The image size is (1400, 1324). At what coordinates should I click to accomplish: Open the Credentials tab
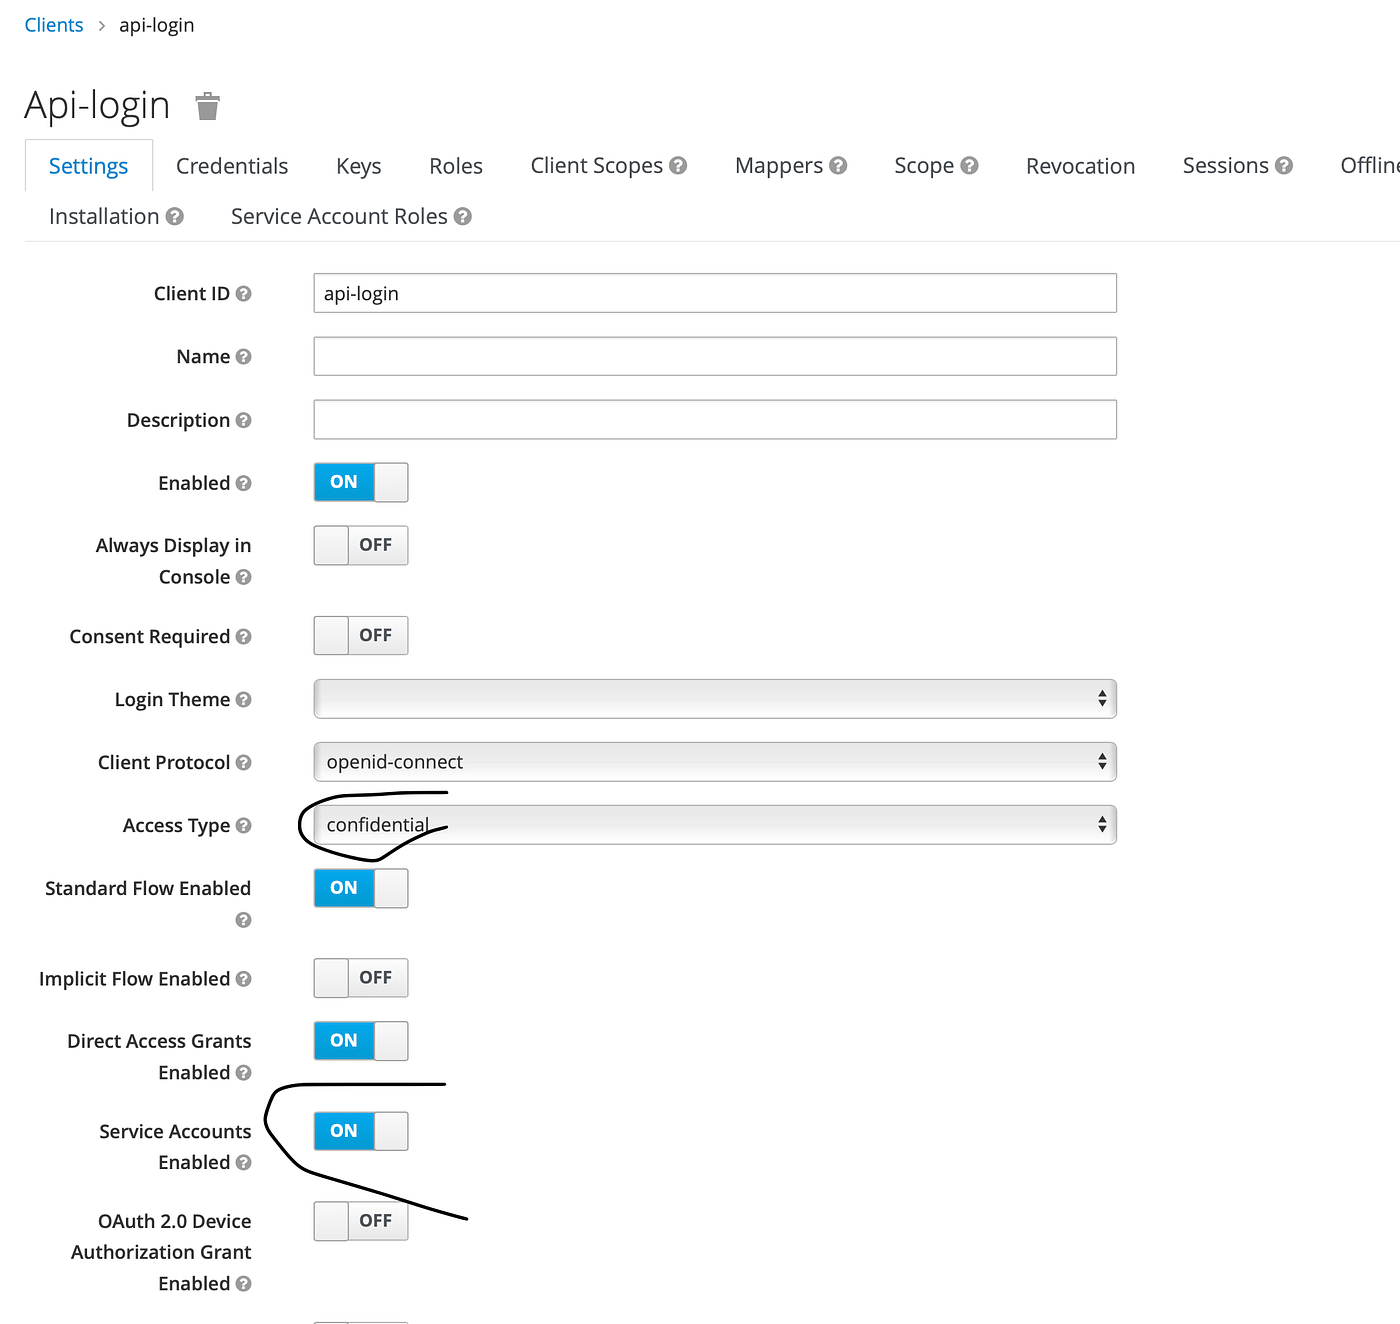tap(232, 166)
